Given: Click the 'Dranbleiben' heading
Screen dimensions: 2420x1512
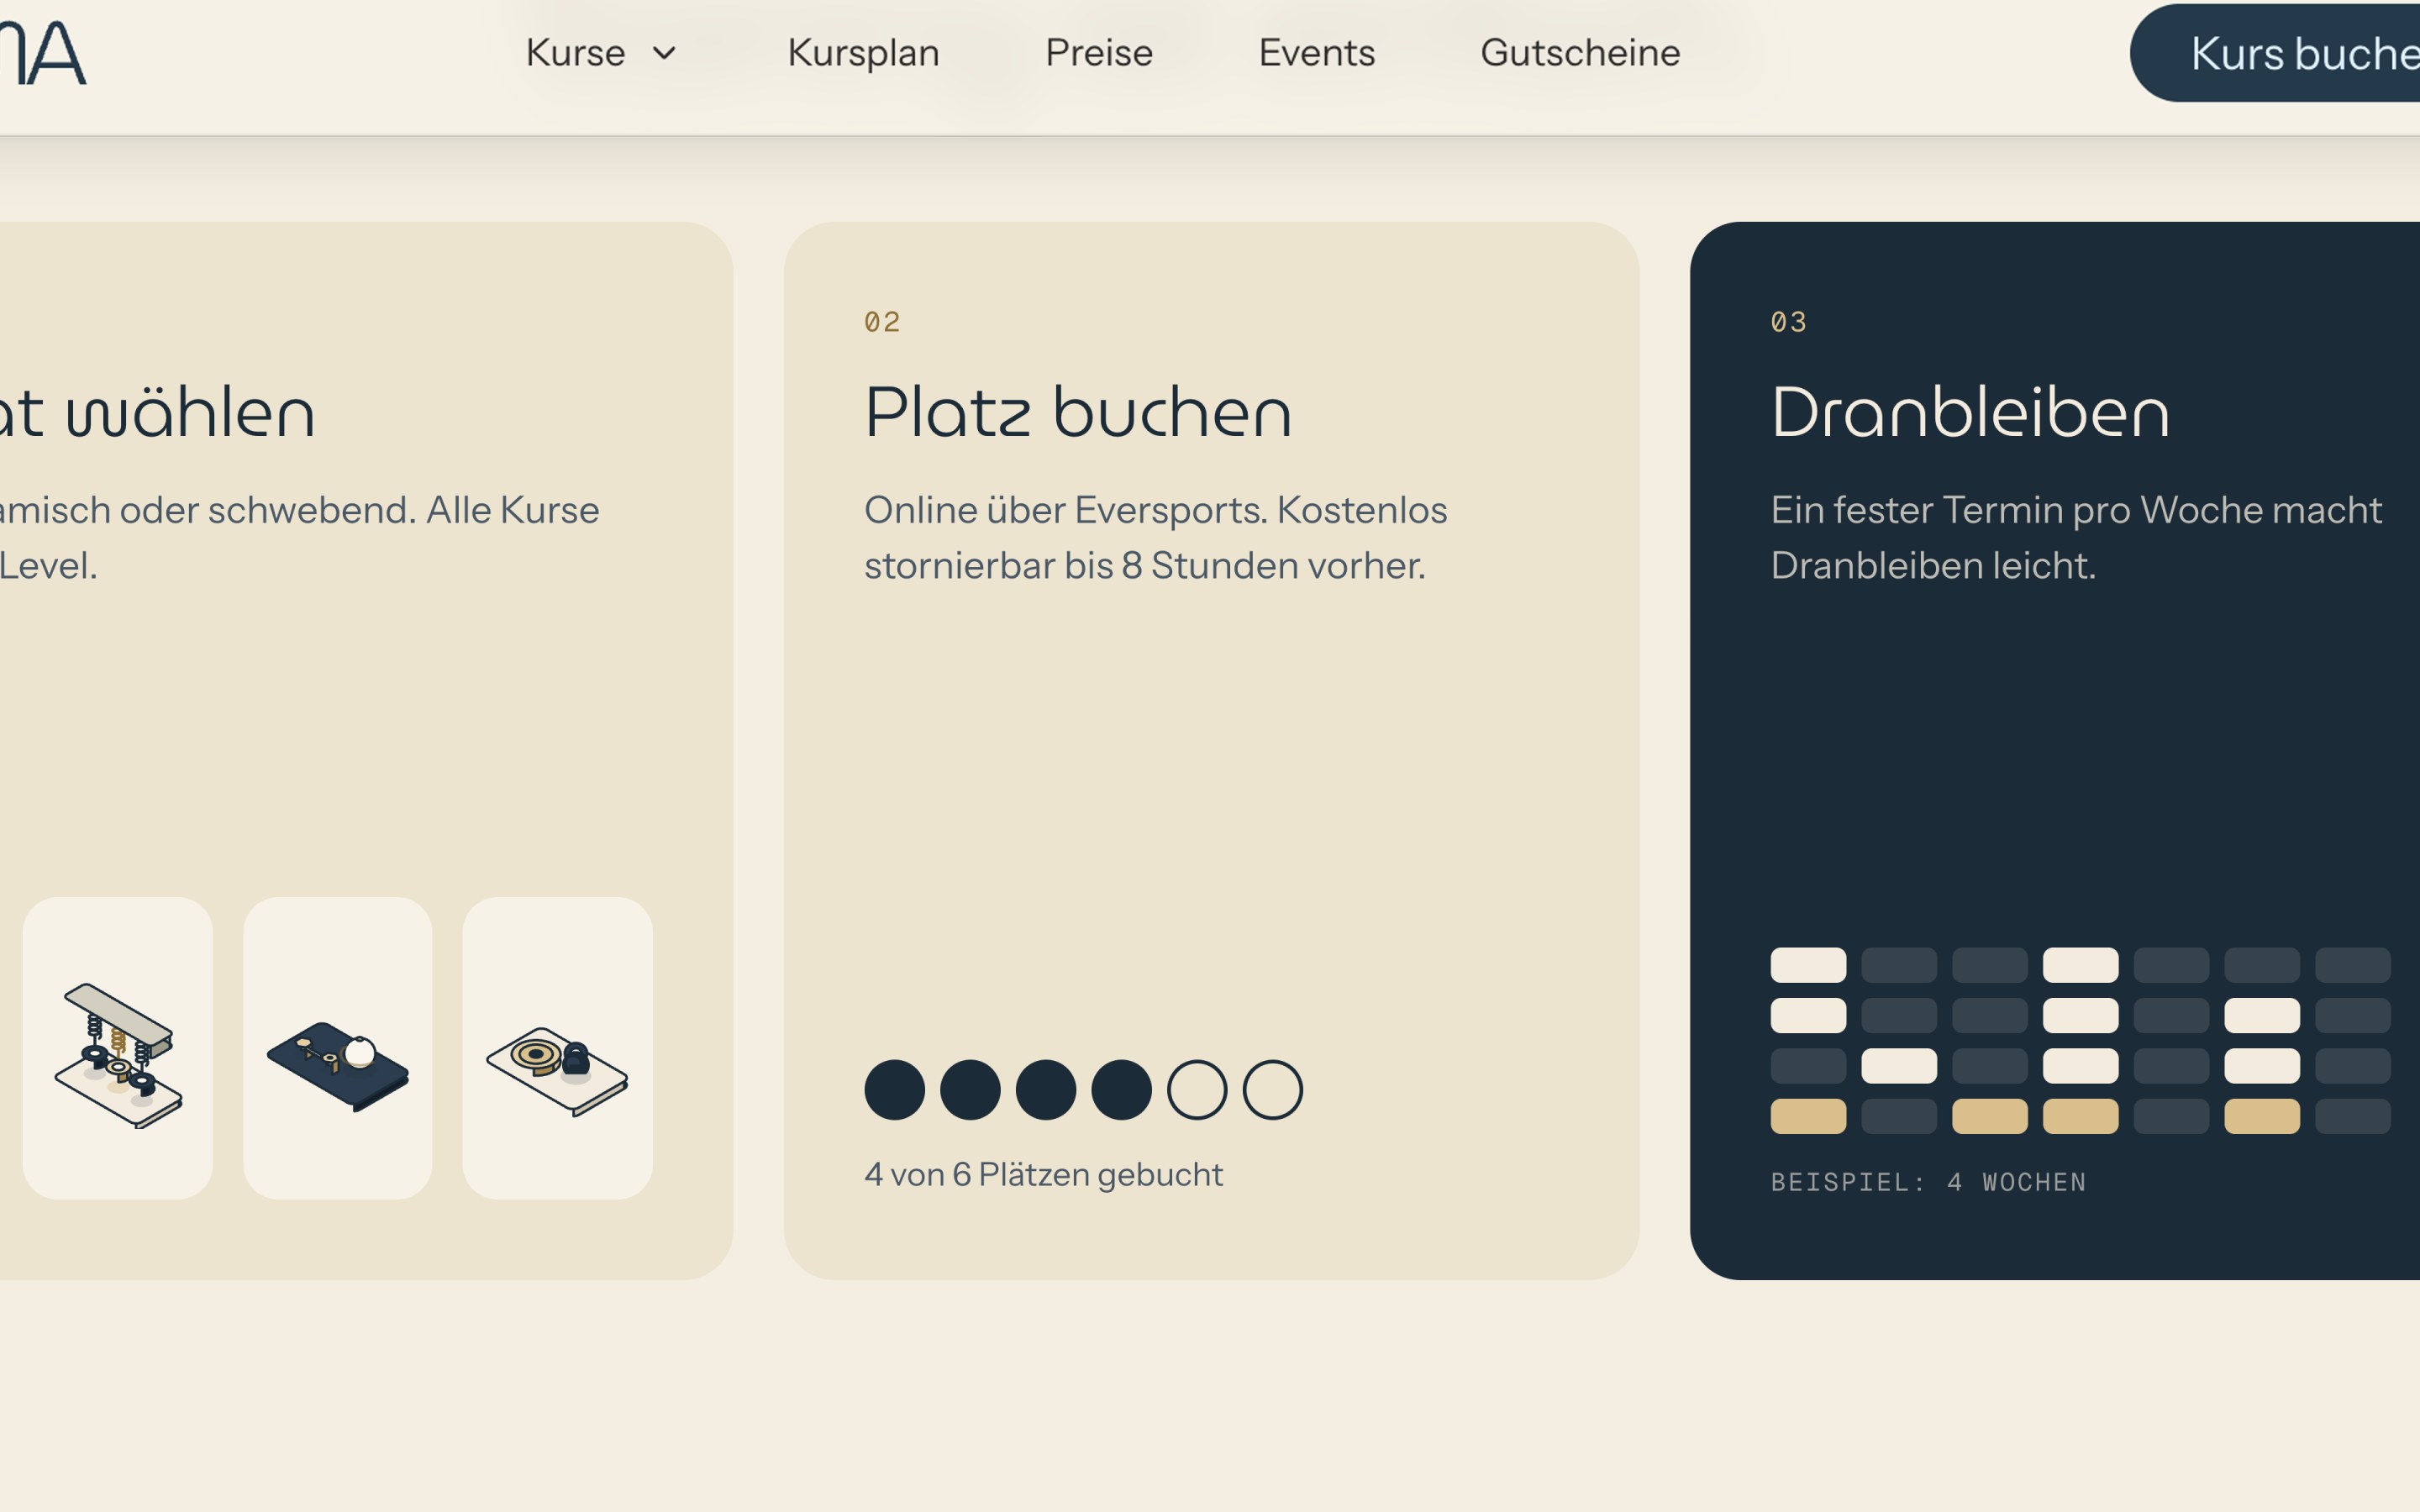Looking at the screenshot, I should tap(1970, 412).
